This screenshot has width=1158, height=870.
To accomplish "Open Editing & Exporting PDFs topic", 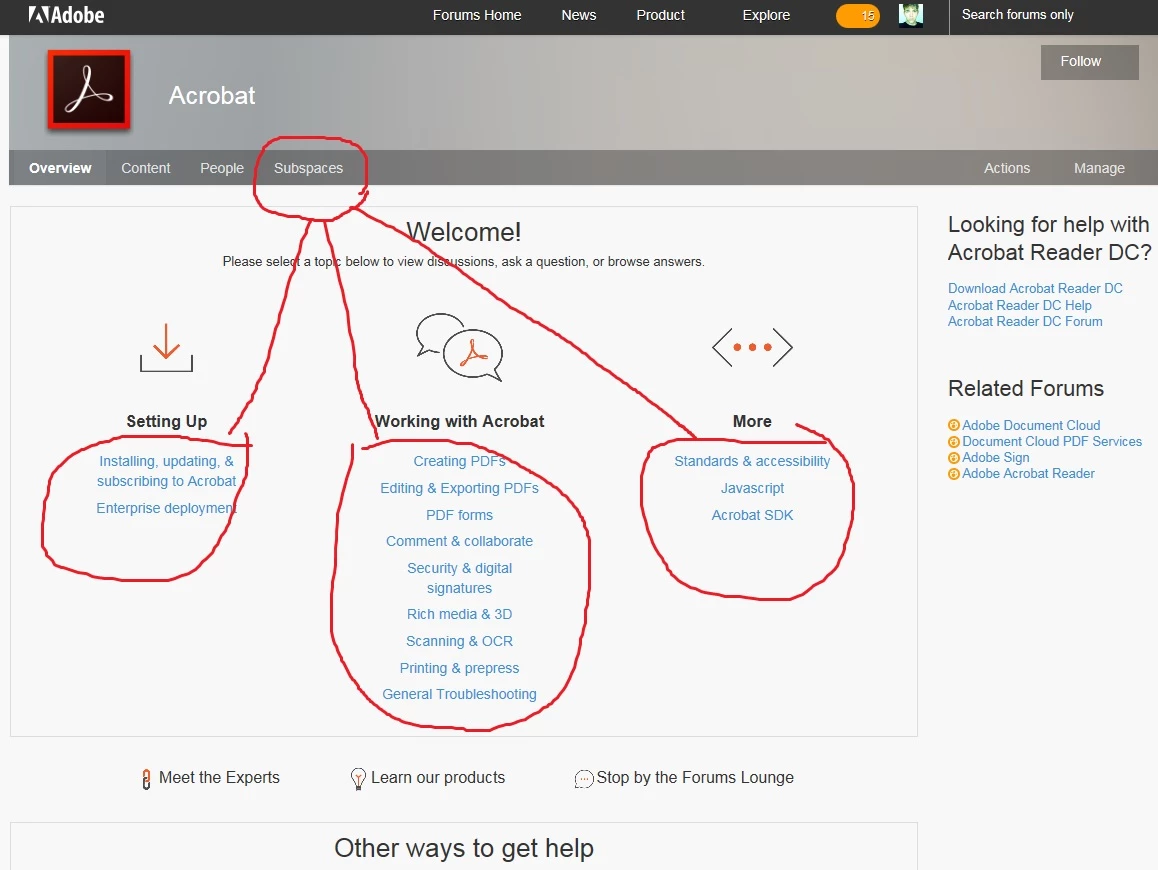I will (459, 488).
